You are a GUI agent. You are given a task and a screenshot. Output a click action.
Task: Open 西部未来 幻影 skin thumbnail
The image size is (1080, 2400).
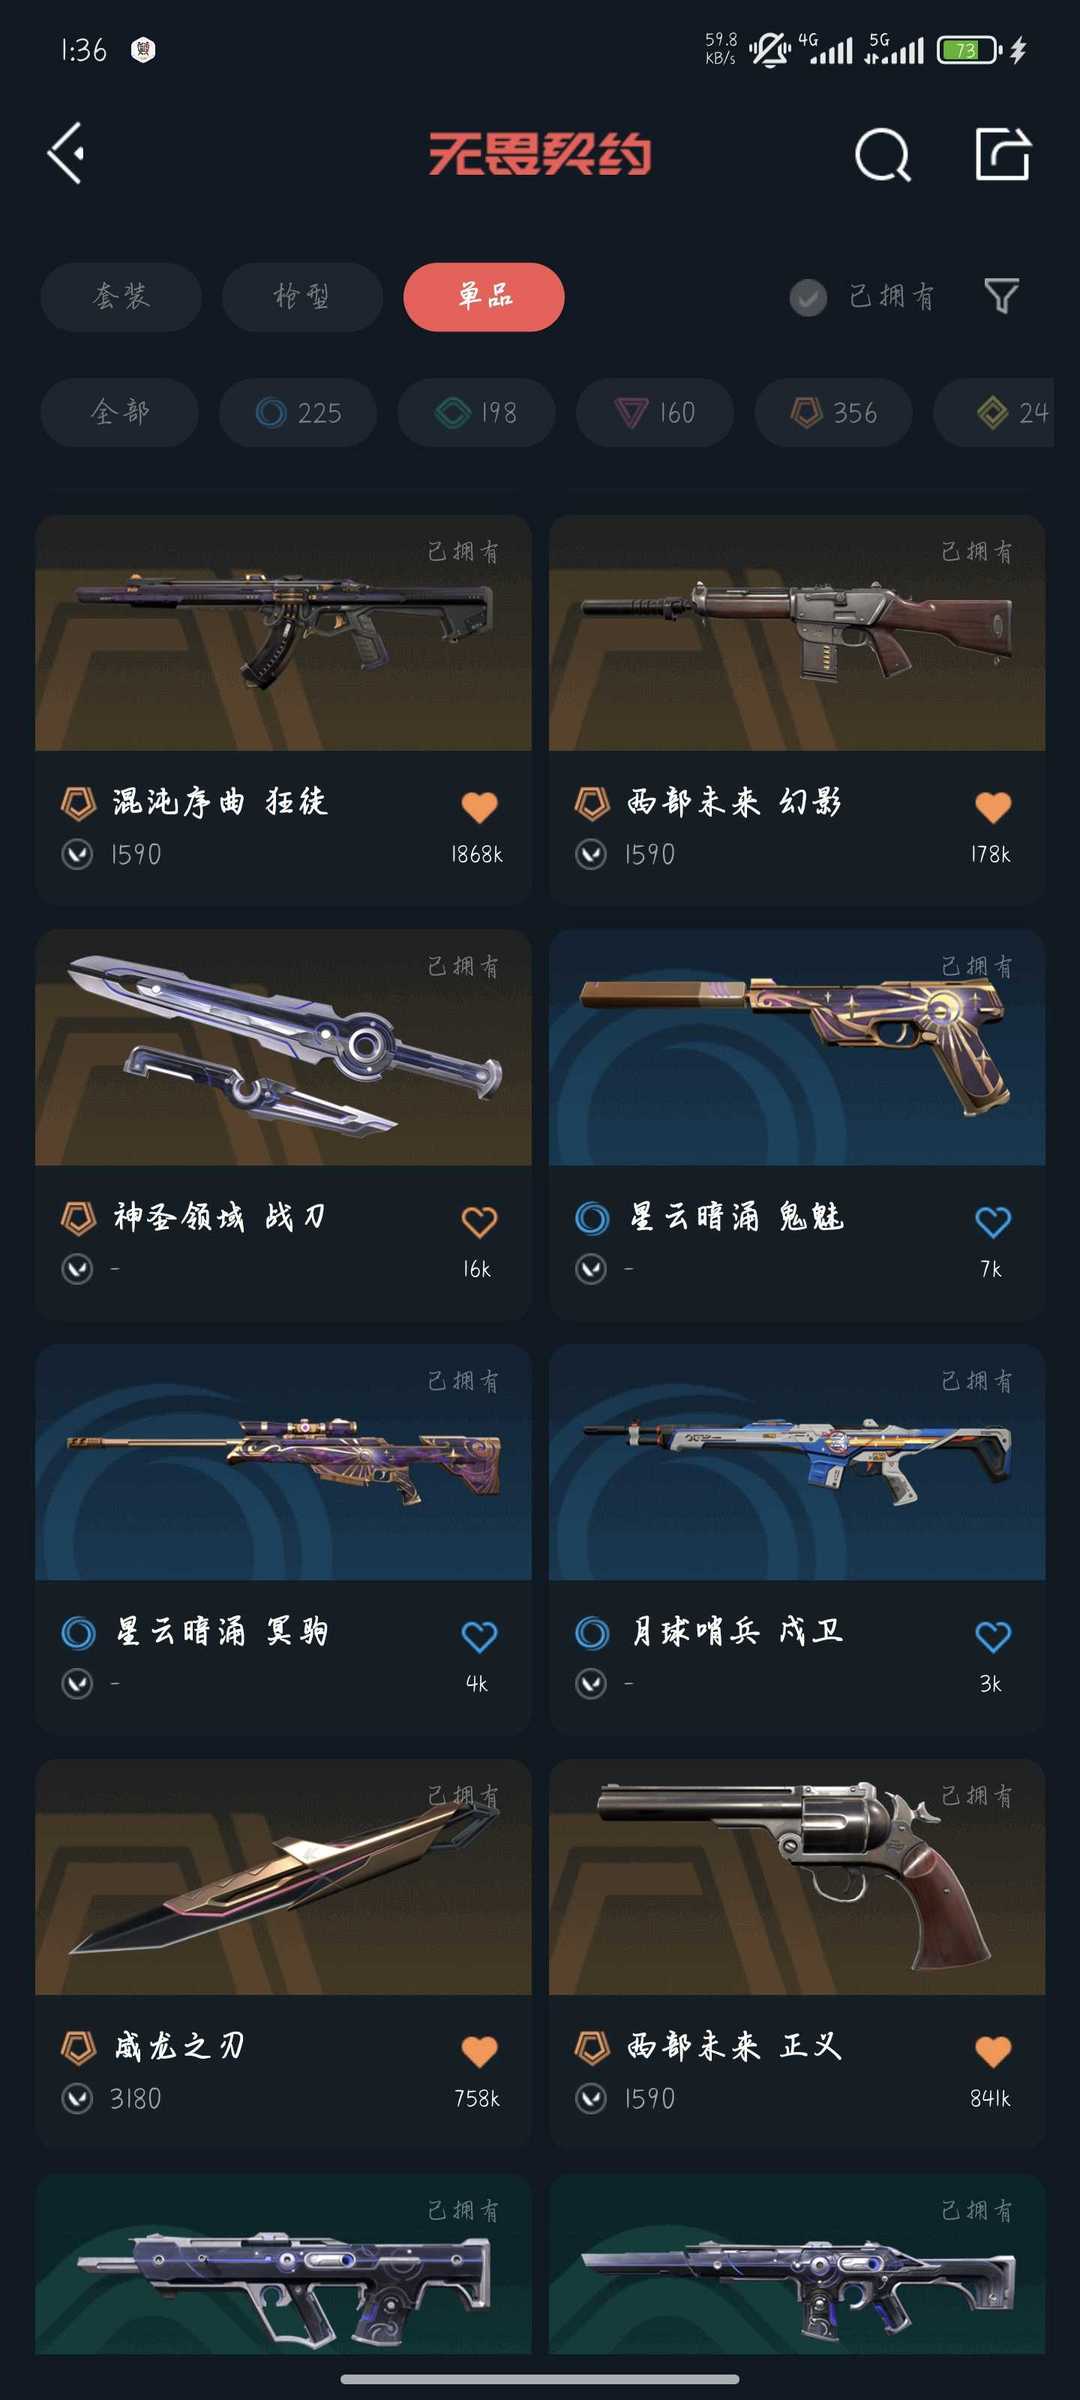797,633
